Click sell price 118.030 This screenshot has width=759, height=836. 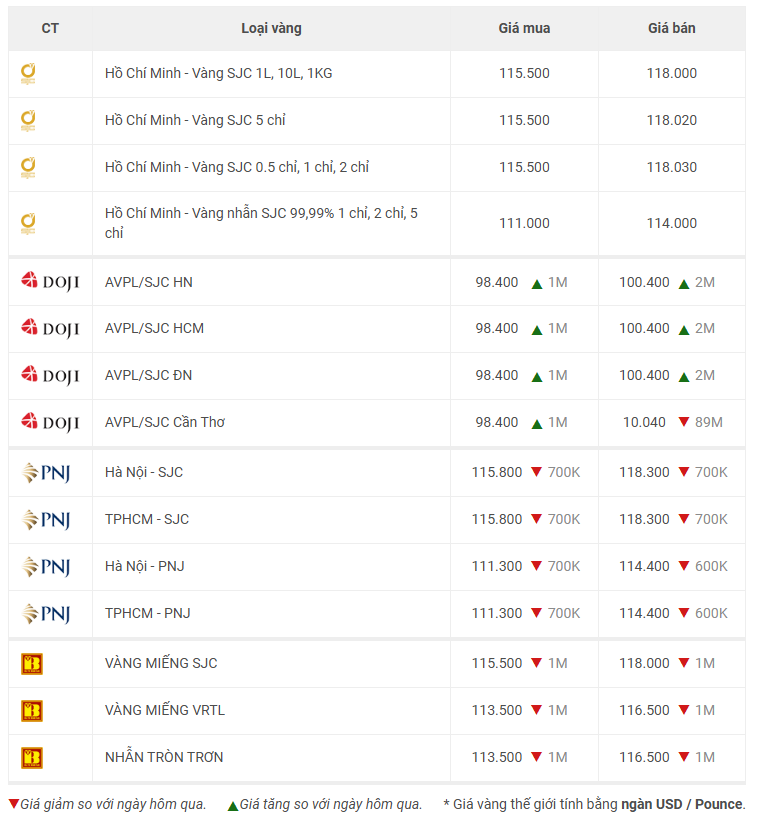click(672, 167)
